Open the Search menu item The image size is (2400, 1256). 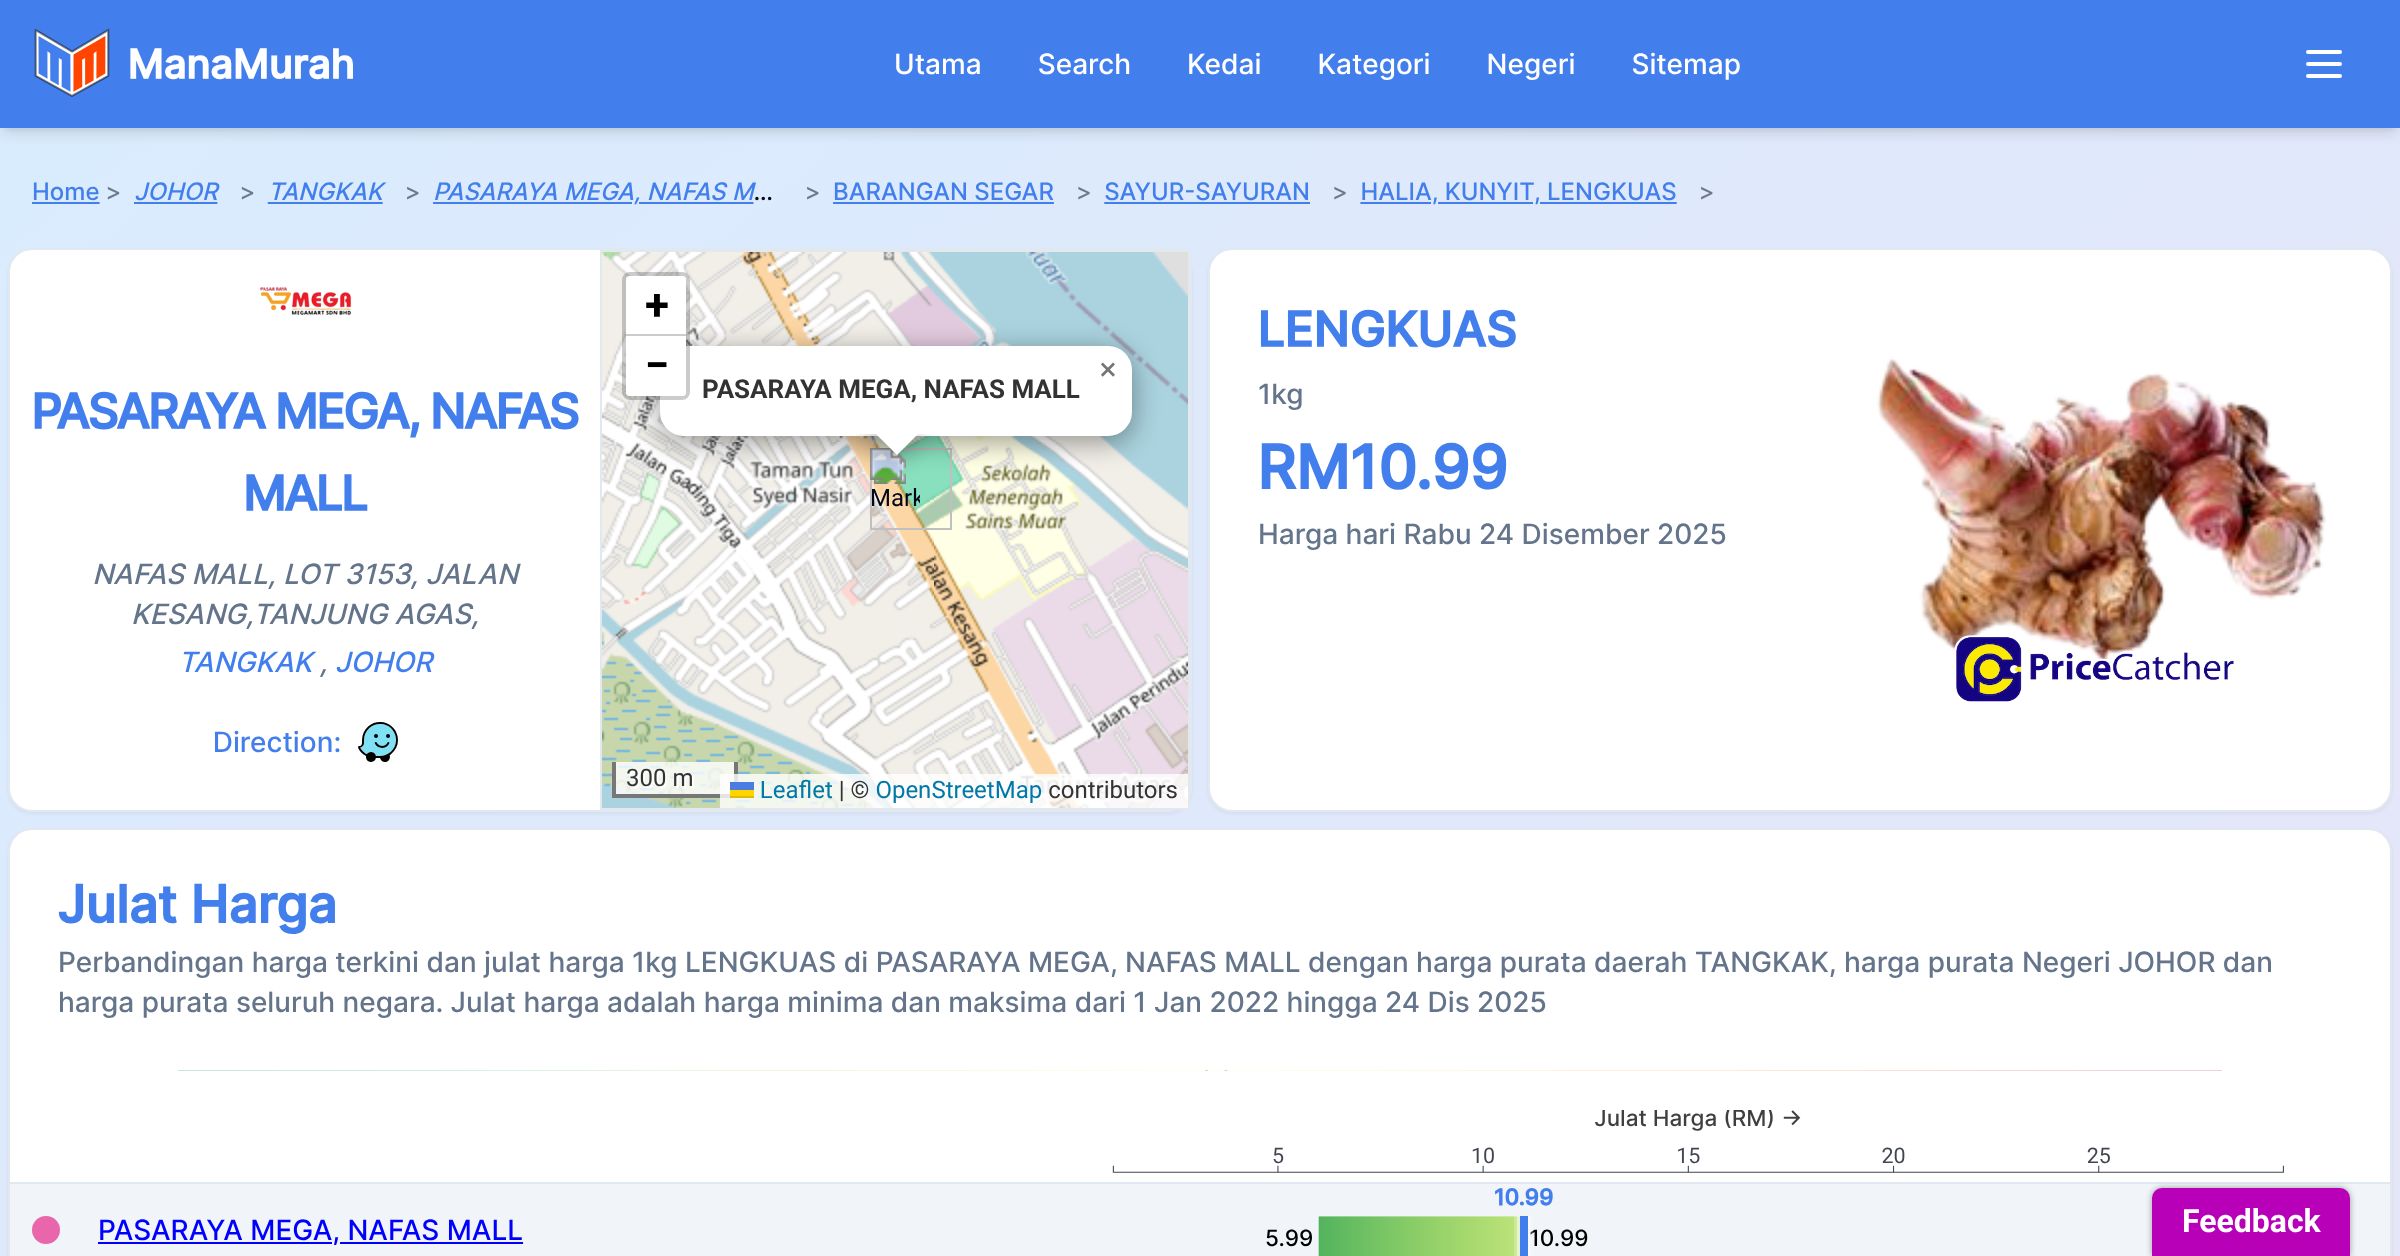(x=1083, y=64)
